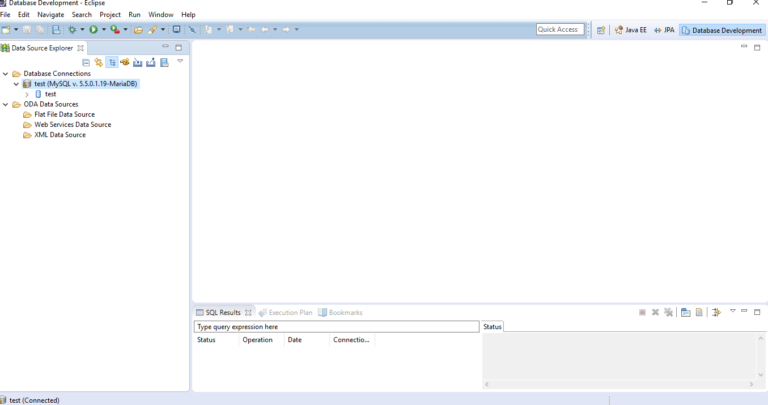Open Data Source Explorer view menu dropdown

(x=180, y=61)
